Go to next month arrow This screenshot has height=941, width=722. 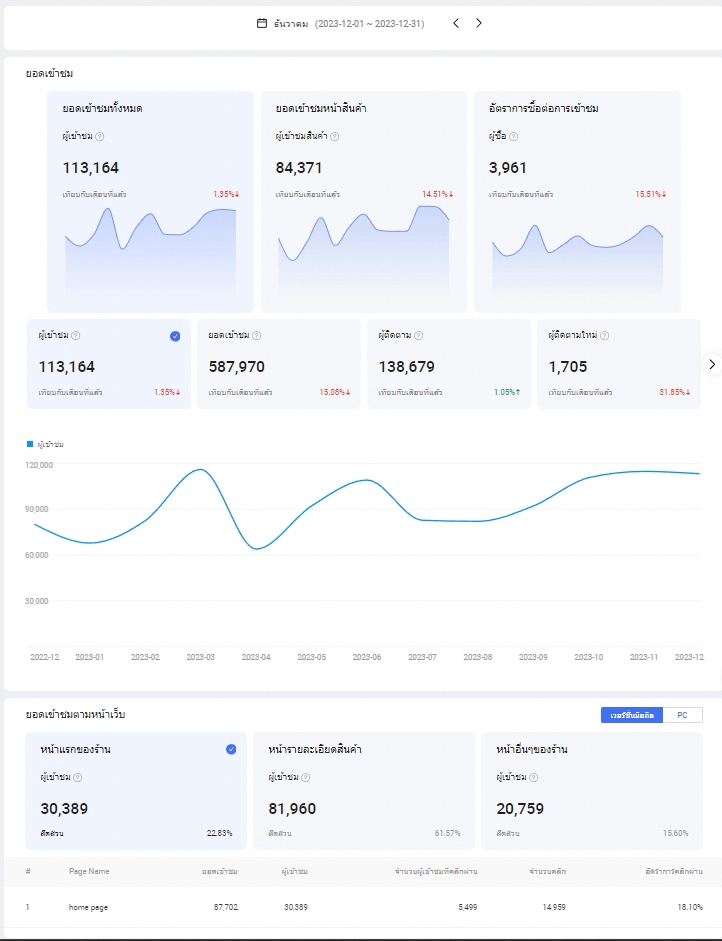(478, 23)
